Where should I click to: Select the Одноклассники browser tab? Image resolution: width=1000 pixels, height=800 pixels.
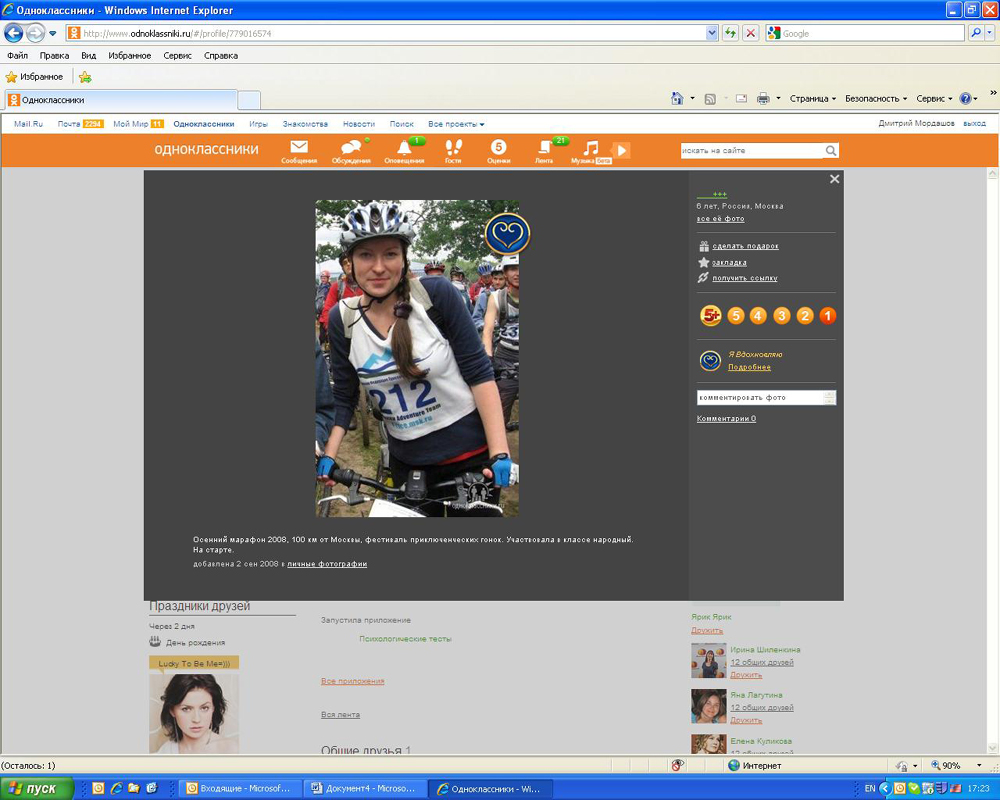121,100
